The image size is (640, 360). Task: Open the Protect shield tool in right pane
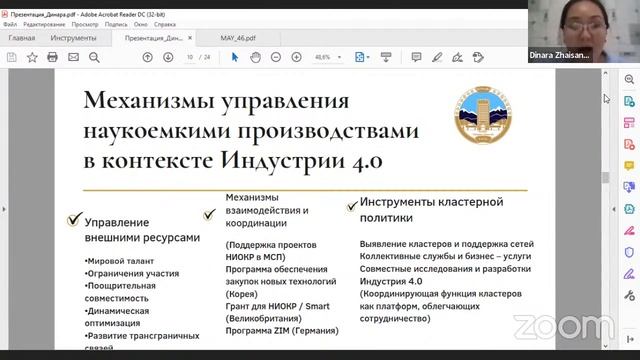[x=629, y=252]
